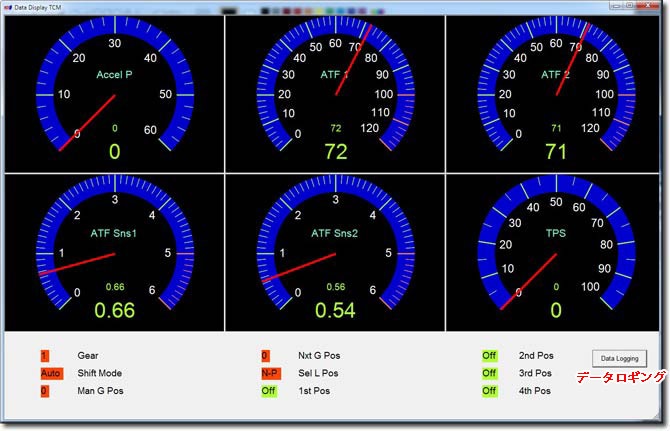Click the Data Display TCM title bar icon

point(7,7)
